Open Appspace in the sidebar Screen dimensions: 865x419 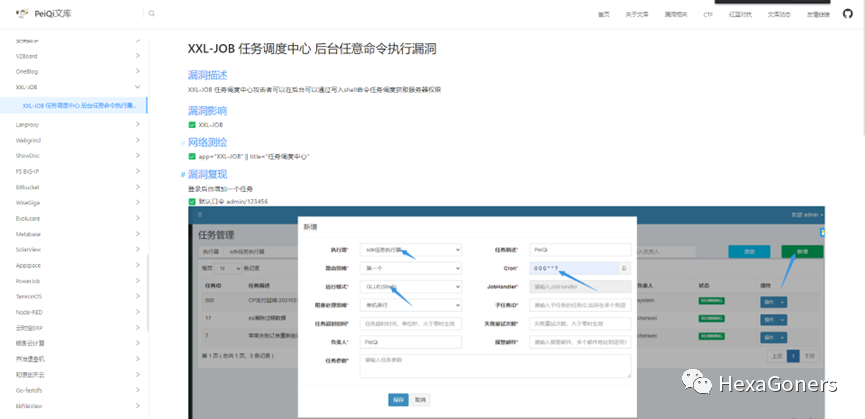pyautogui.click(x=28, y=265)
